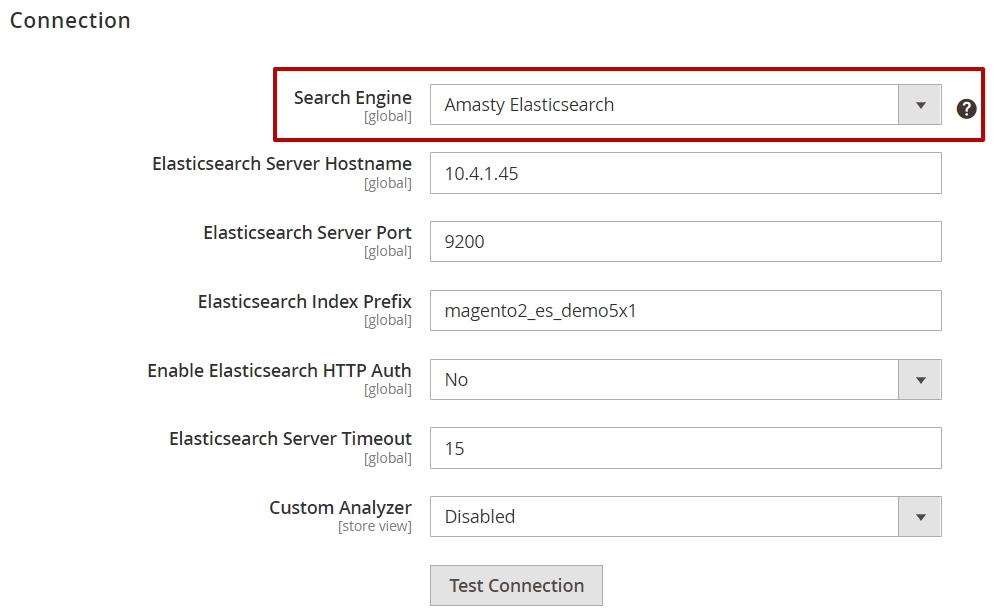Screen dimensions: 994x612
Task: Click the "Search Engine" label
Action: point(352,98)
